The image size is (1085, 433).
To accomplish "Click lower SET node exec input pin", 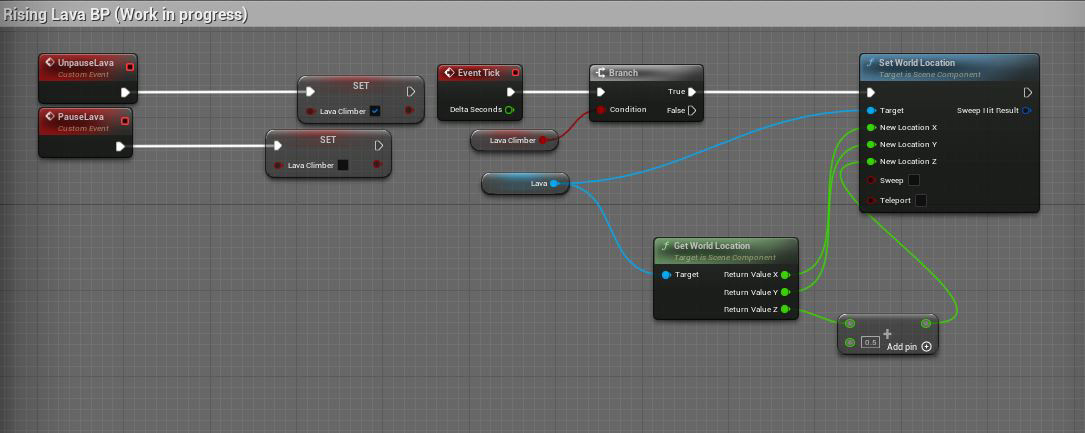I will (277, 145).
